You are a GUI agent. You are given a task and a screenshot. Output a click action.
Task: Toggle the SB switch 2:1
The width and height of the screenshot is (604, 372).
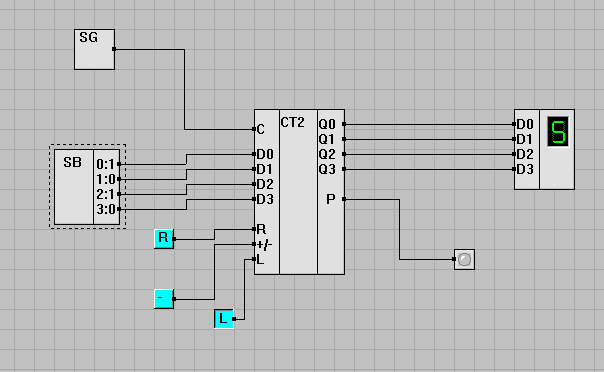click(x=107, y=194)
